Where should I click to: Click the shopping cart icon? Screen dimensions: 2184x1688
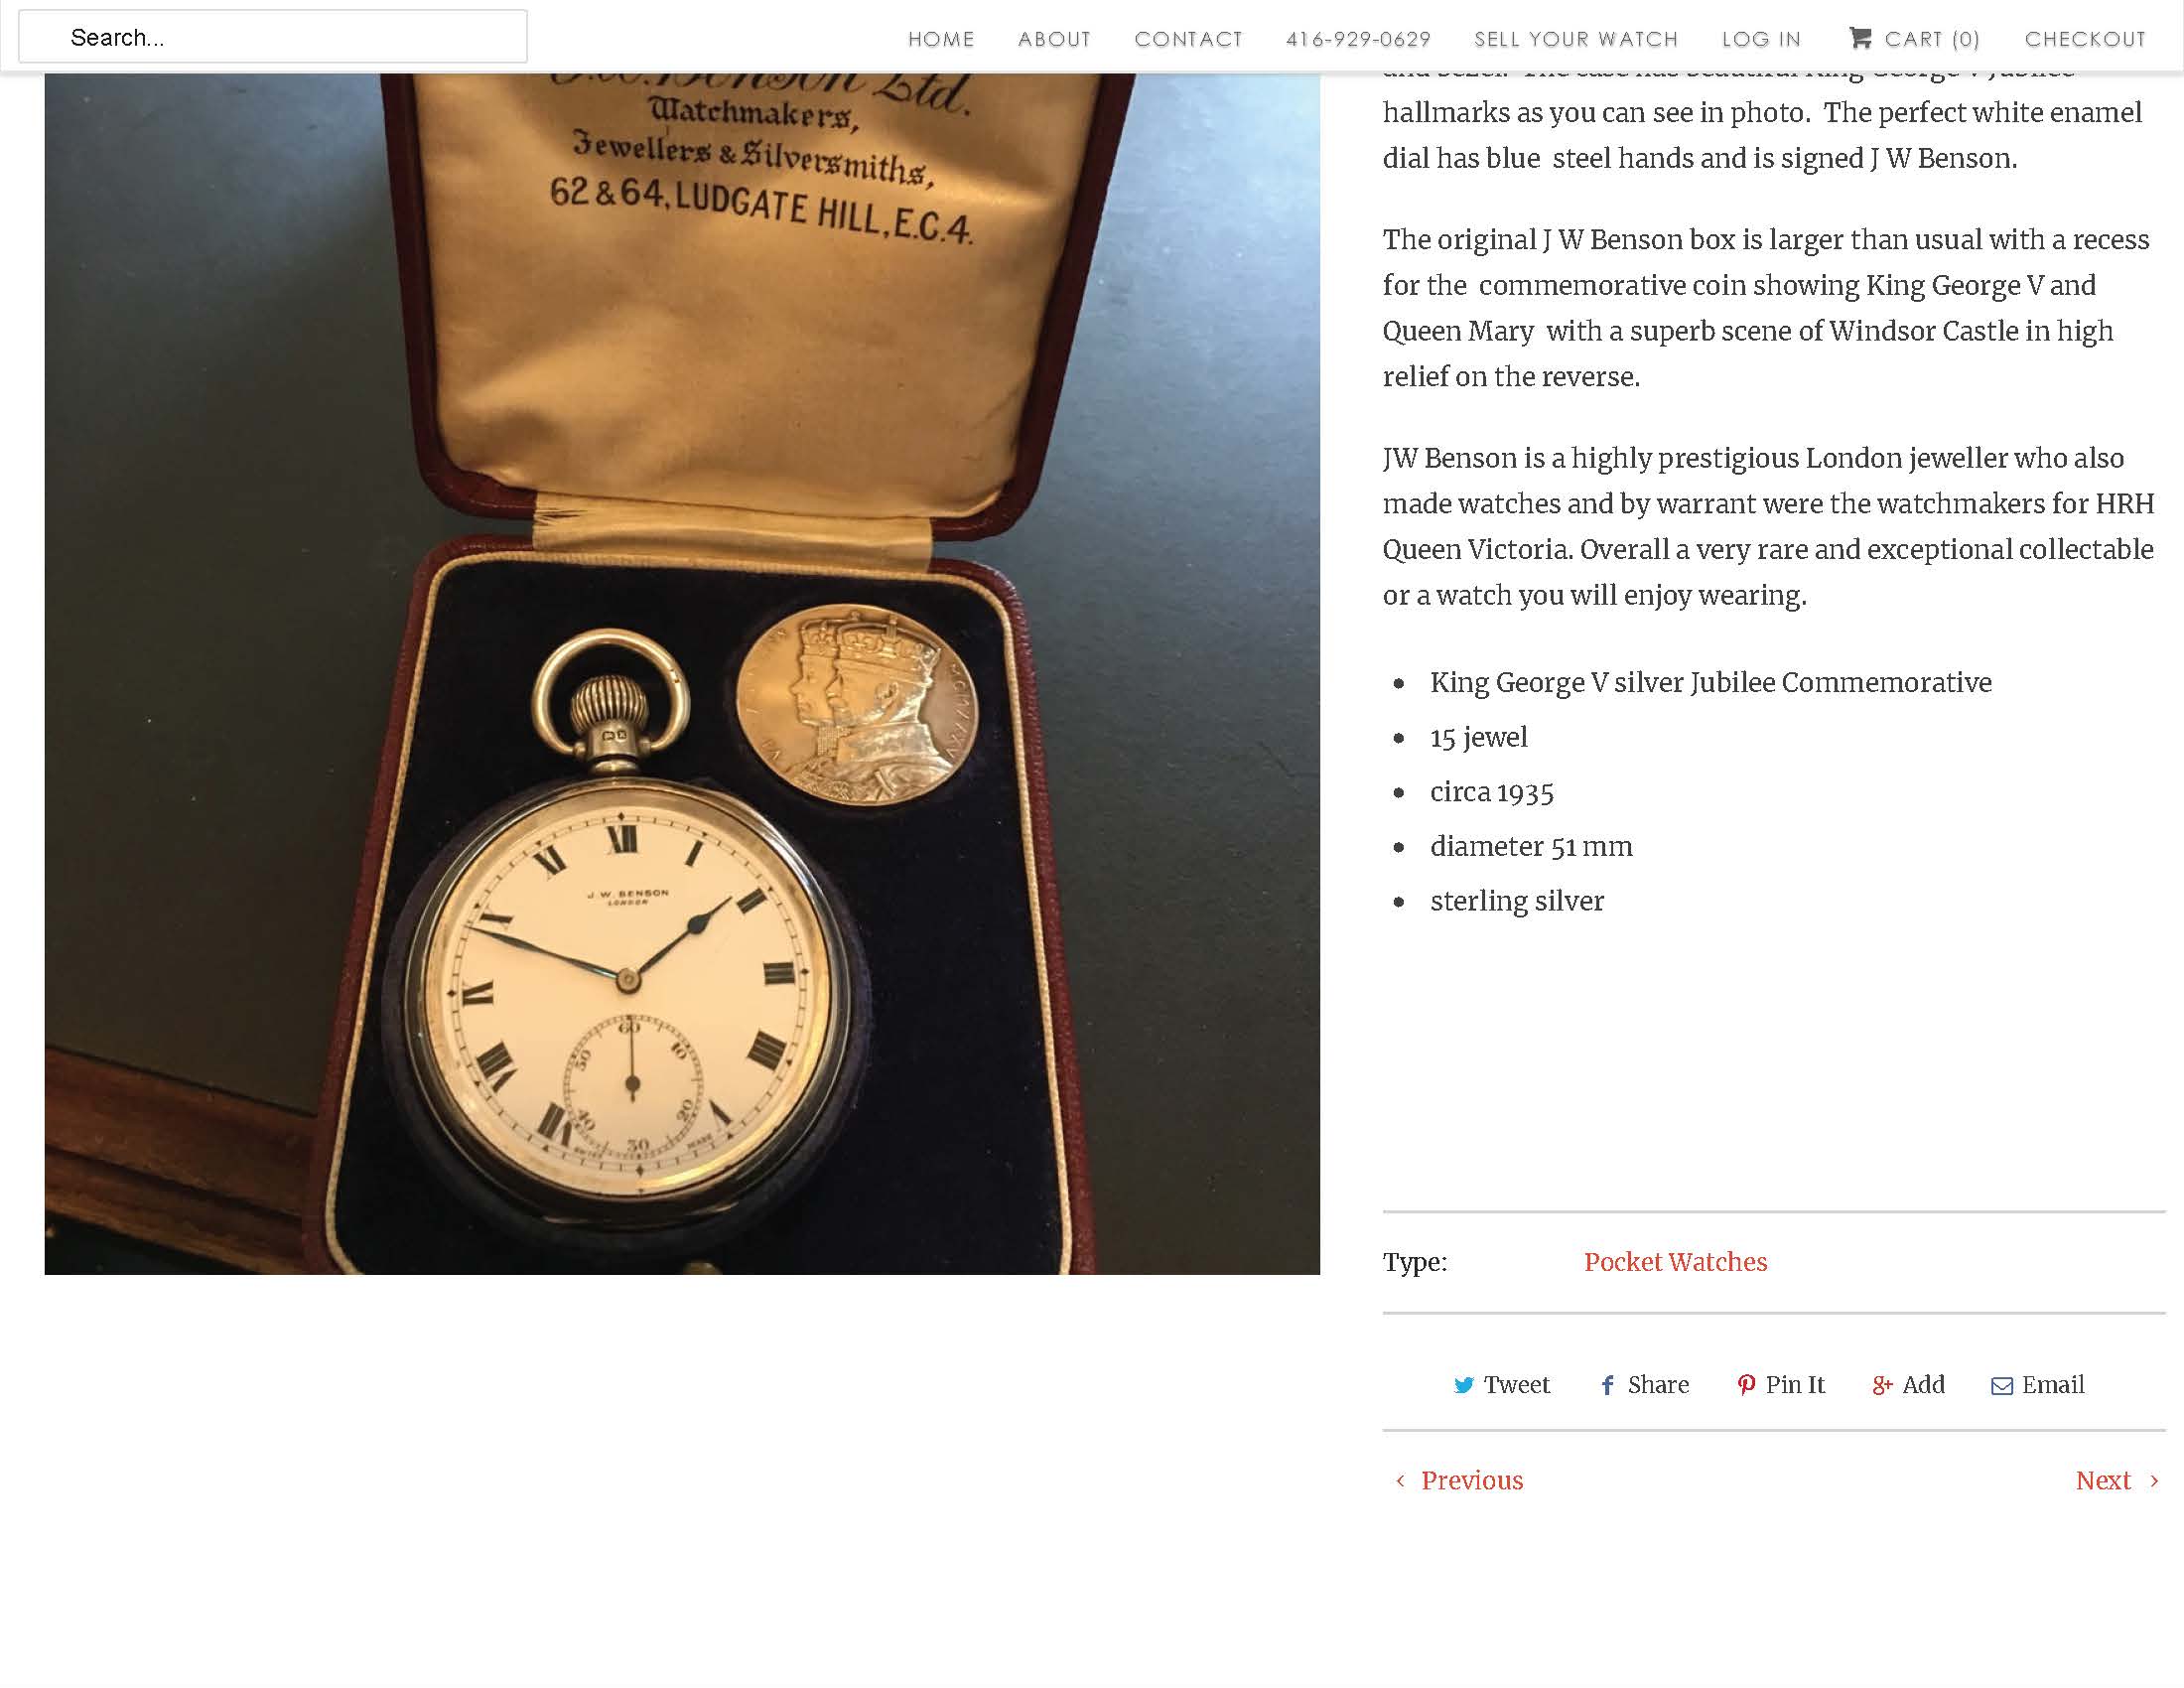[1859, 38]
